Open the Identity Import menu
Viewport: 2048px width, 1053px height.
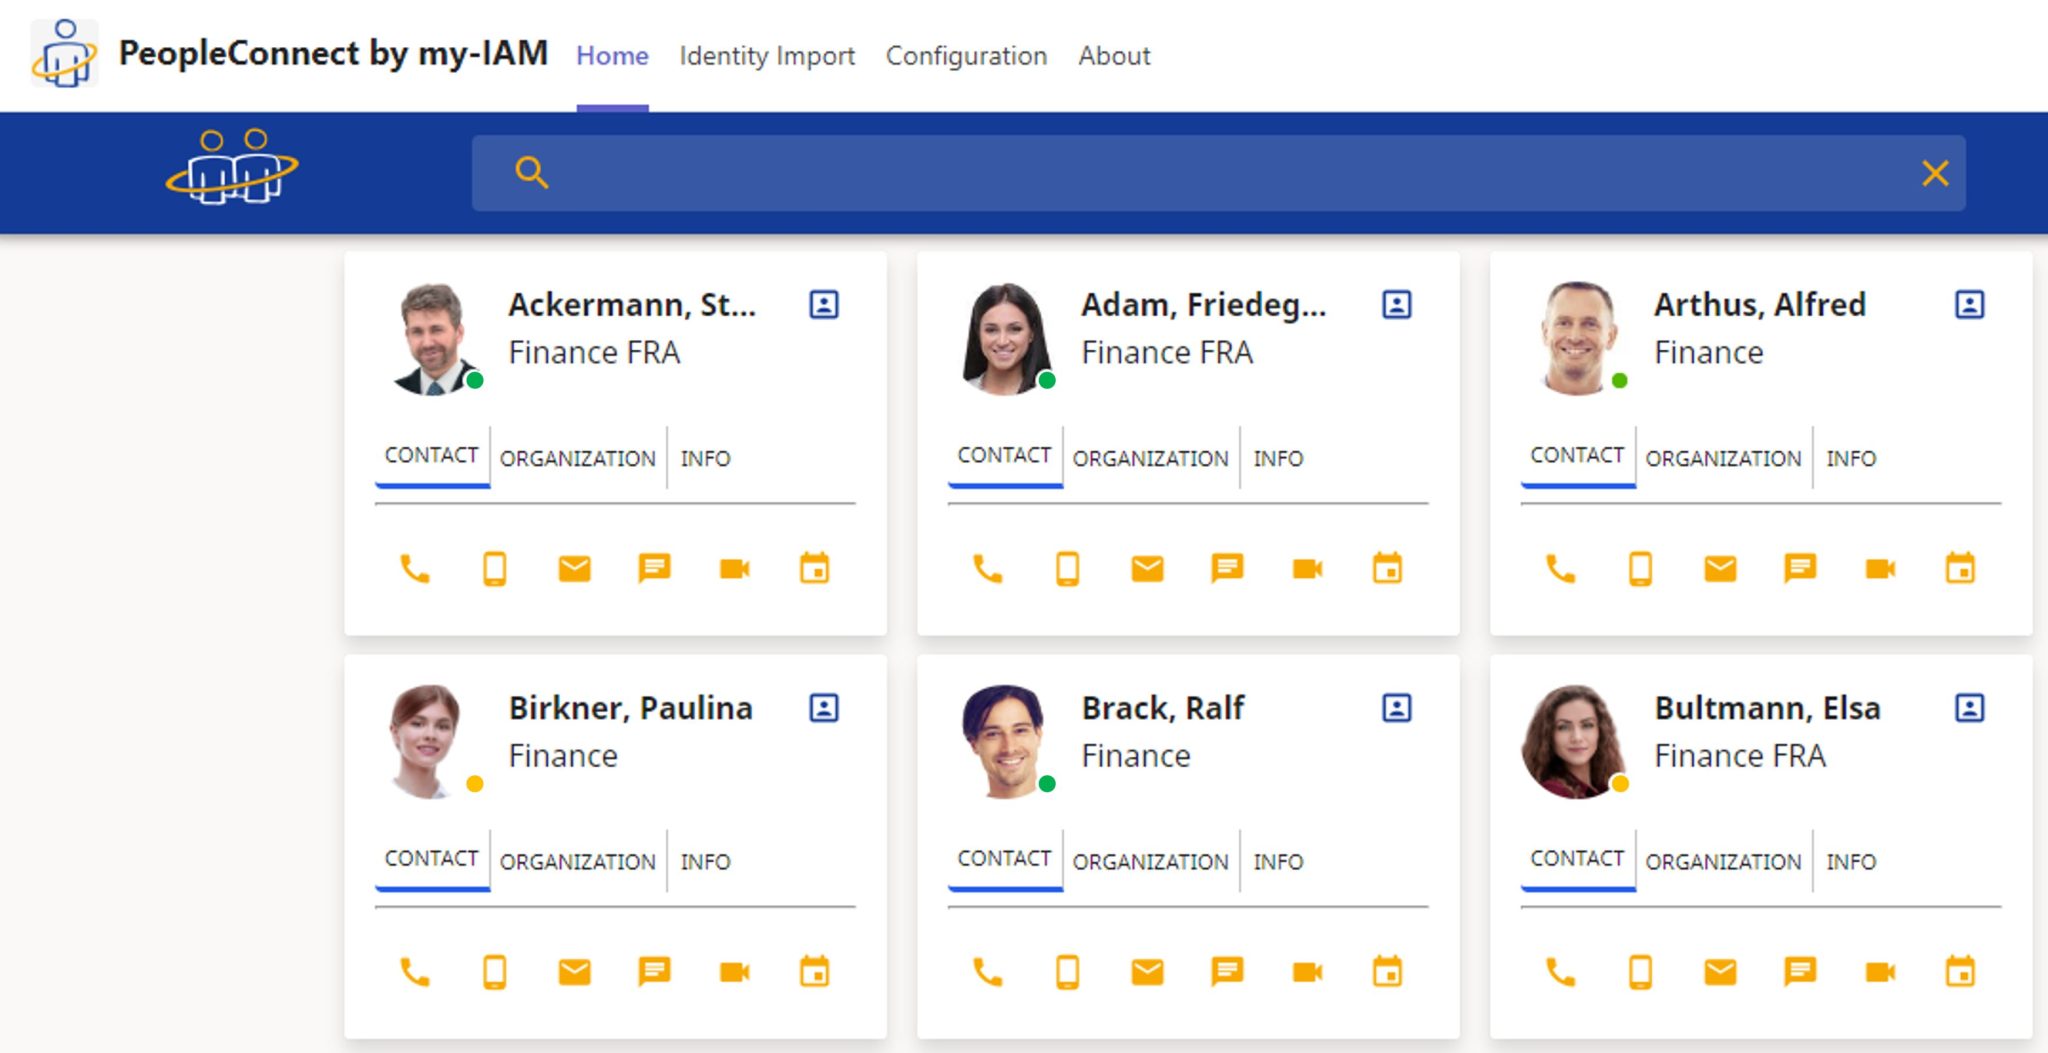pyautogui.click(x=767, y=56)
